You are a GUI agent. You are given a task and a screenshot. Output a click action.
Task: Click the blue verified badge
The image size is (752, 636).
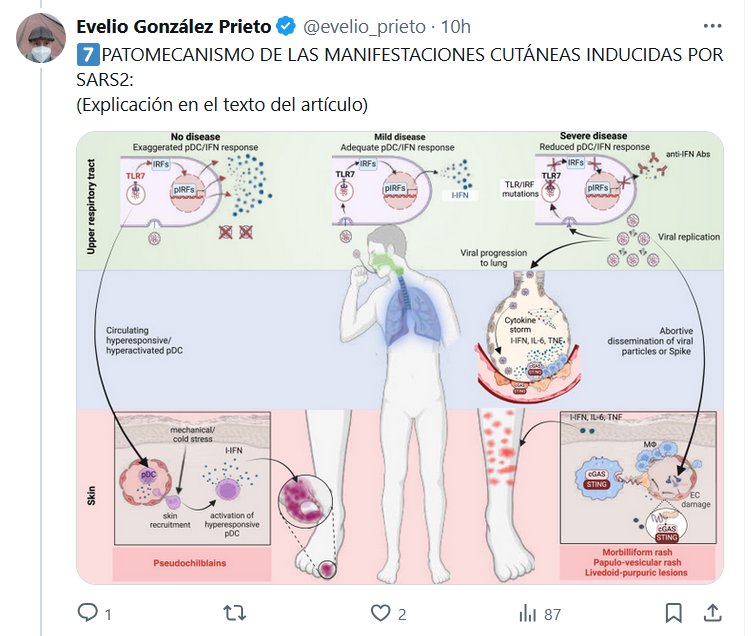[286, 26]
